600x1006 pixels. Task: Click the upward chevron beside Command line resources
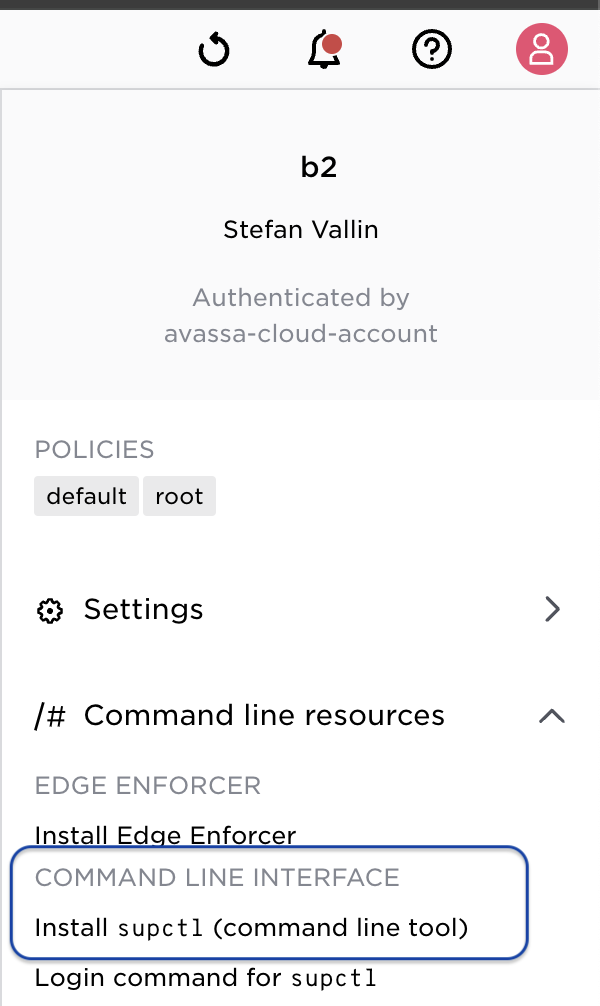click(552, 716)
